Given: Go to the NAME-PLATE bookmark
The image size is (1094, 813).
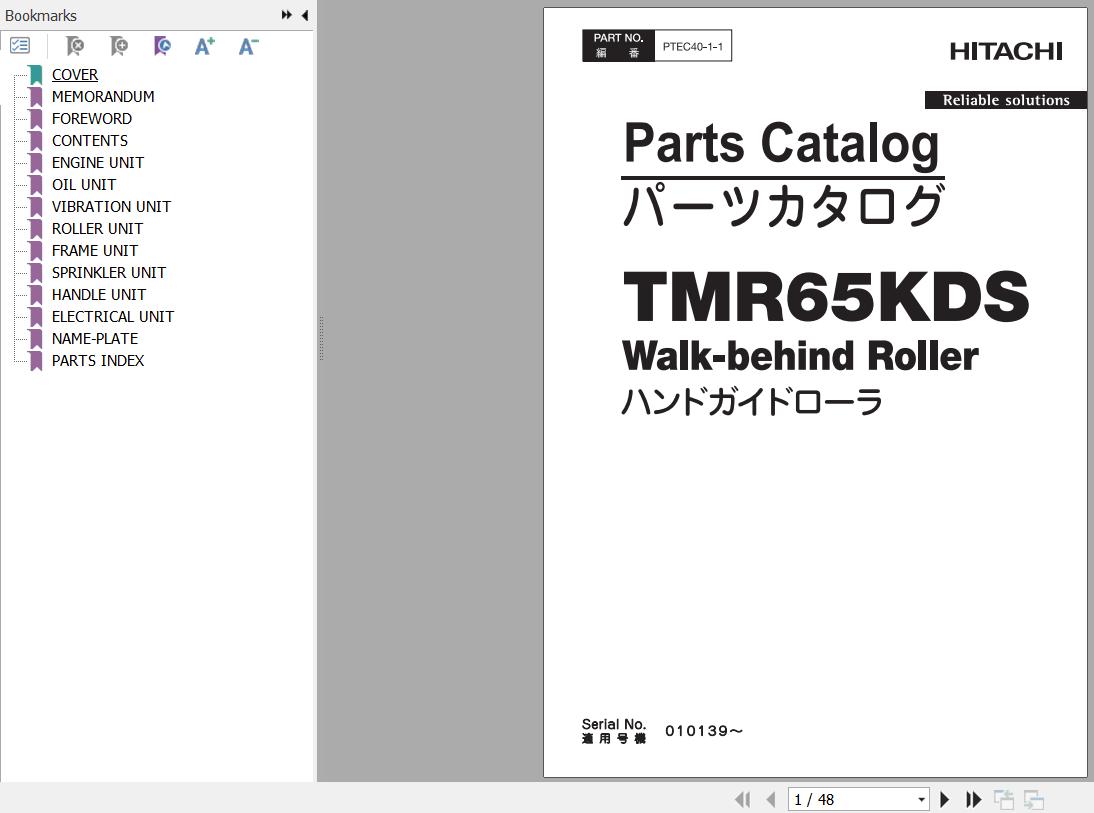Looking at the screenshot, I should click(x=95, y=338).
